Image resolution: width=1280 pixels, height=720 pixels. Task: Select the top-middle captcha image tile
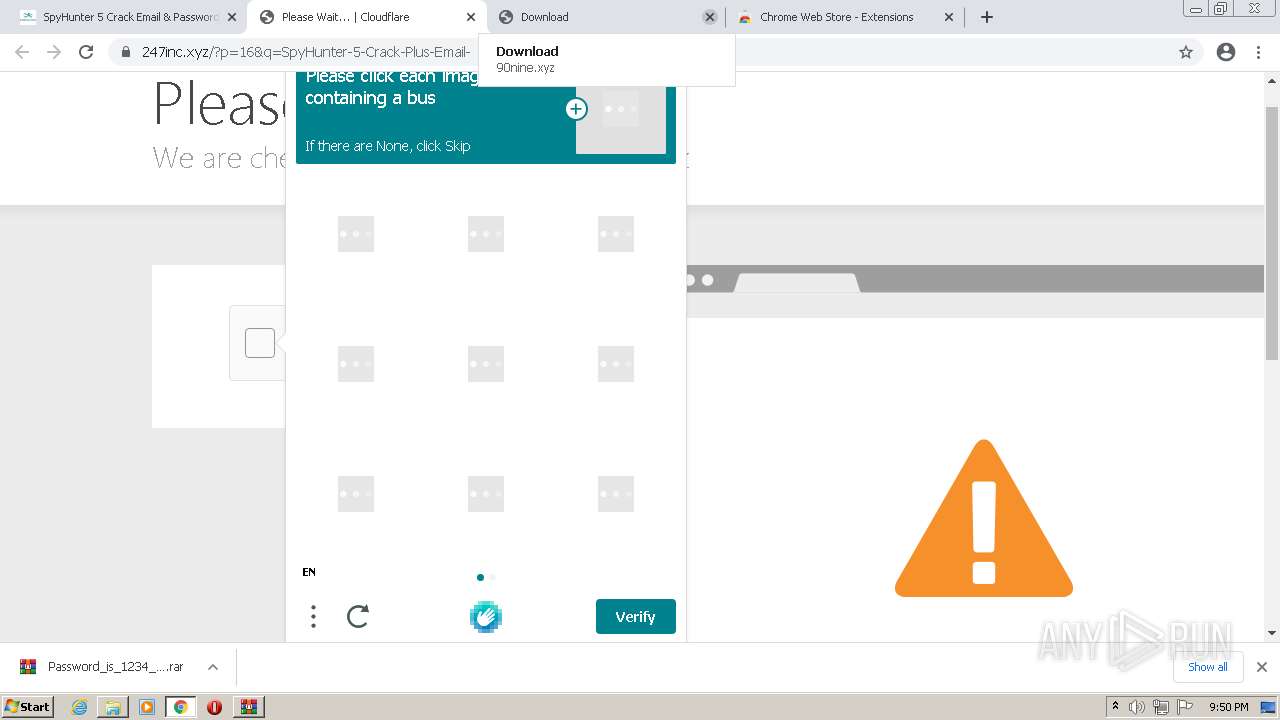tap(486, 234)
